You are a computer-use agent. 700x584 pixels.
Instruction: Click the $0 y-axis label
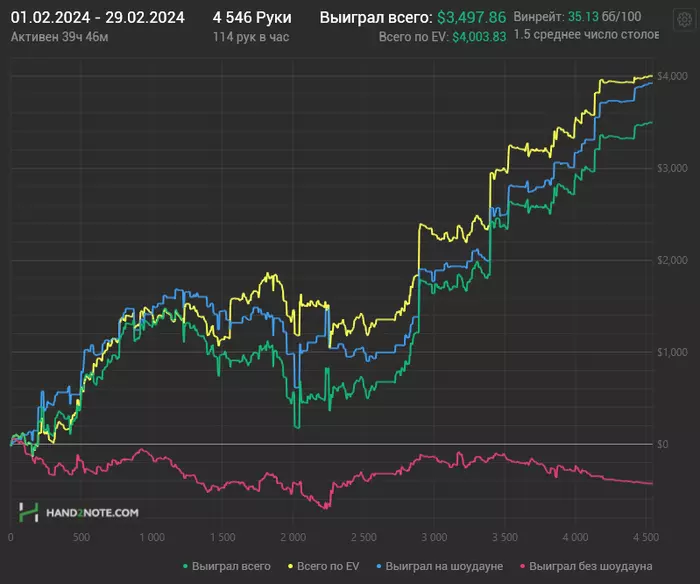(x=663, y=444)
